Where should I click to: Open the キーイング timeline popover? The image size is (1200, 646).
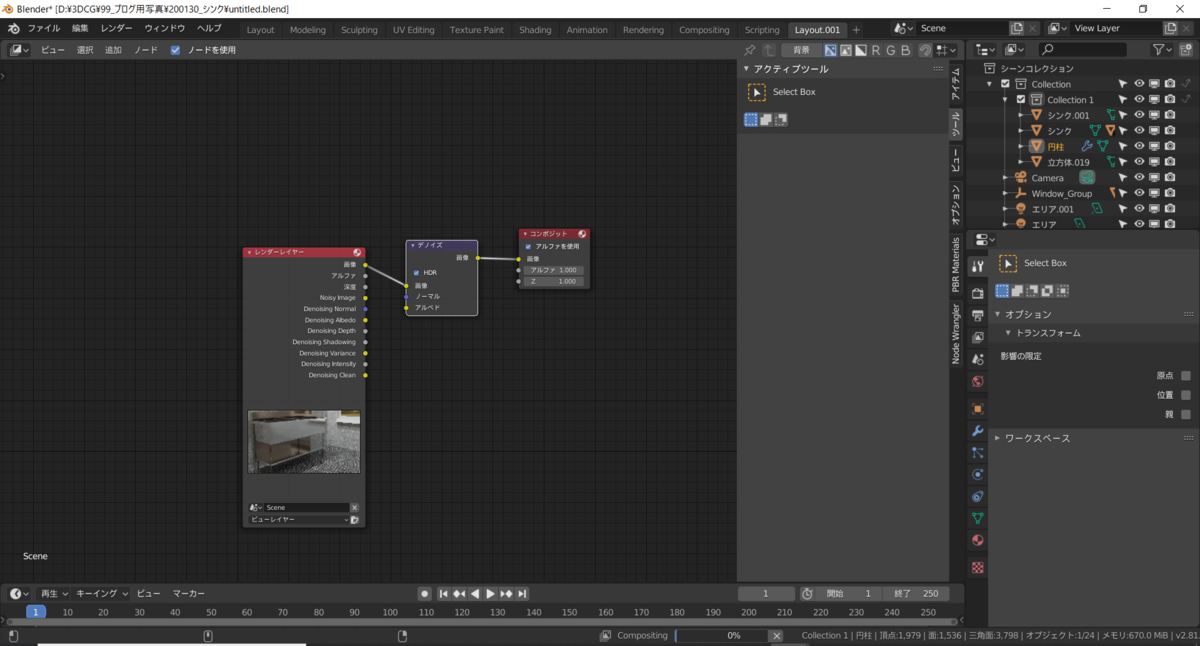[102, 594]
